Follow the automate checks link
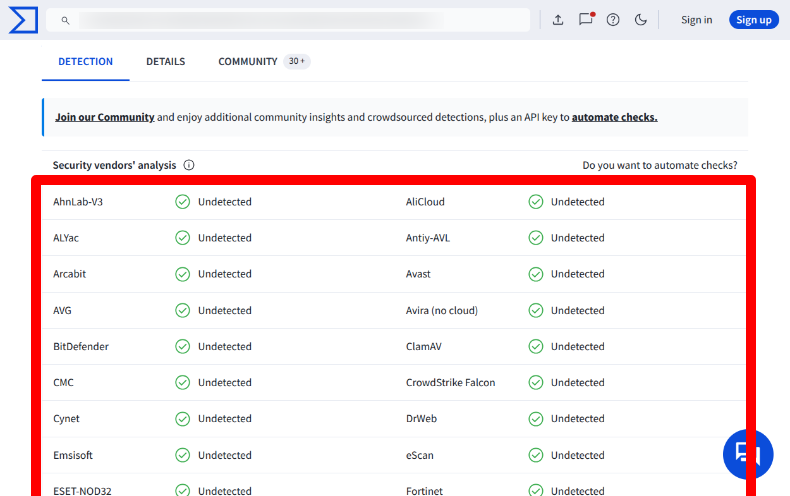 point(614,117)
